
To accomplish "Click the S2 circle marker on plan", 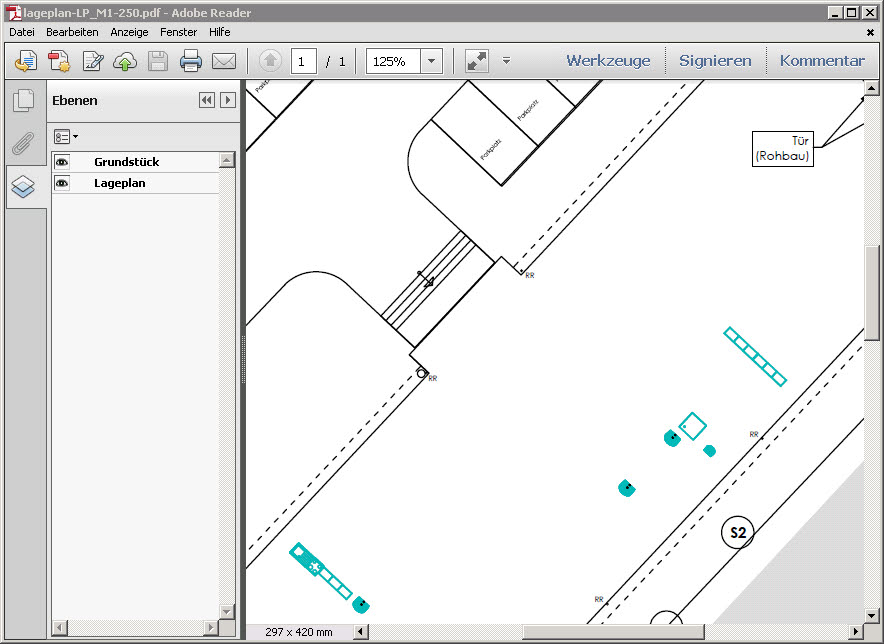I will (x=738, y=532).
